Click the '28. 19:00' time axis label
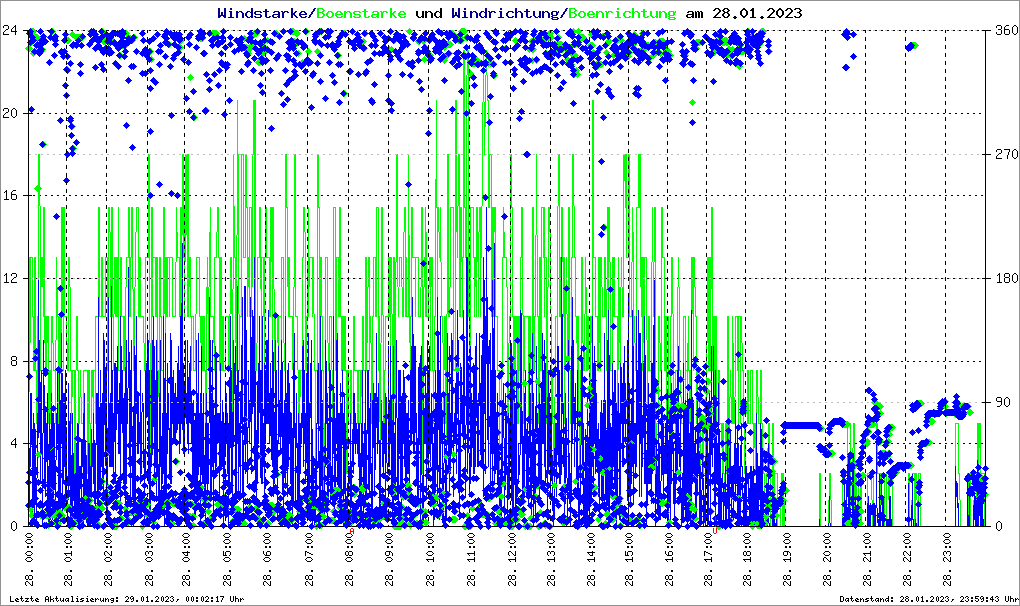Image resolution: width=1020 pixels, height=606 pixels. click(x=788, y=559)
